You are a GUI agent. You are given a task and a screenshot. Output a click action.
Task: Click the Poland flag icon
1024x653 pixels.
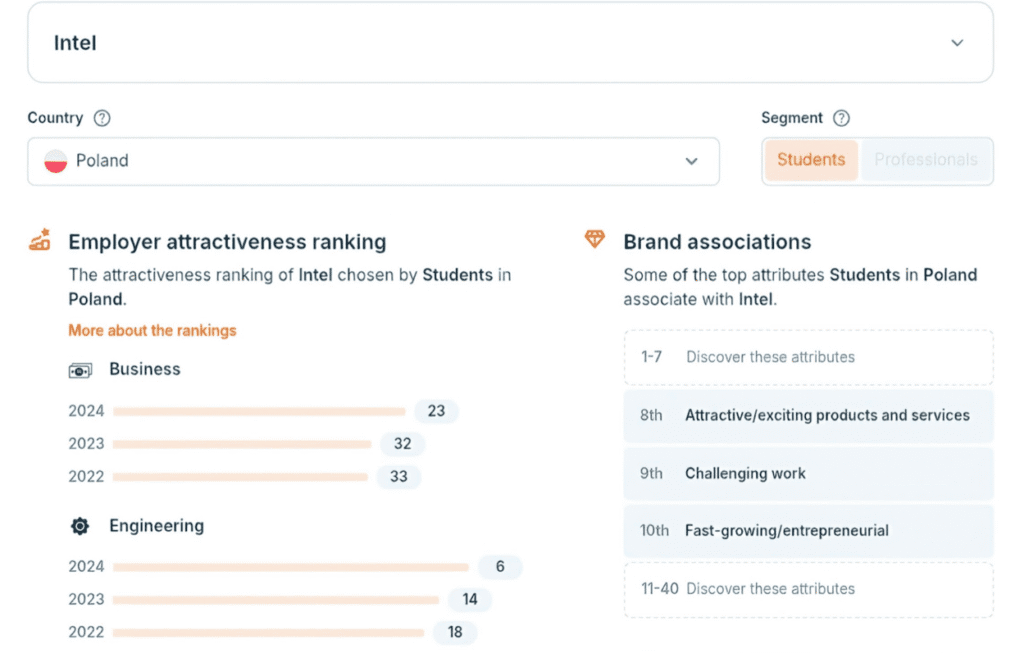[x=56, y=161]
